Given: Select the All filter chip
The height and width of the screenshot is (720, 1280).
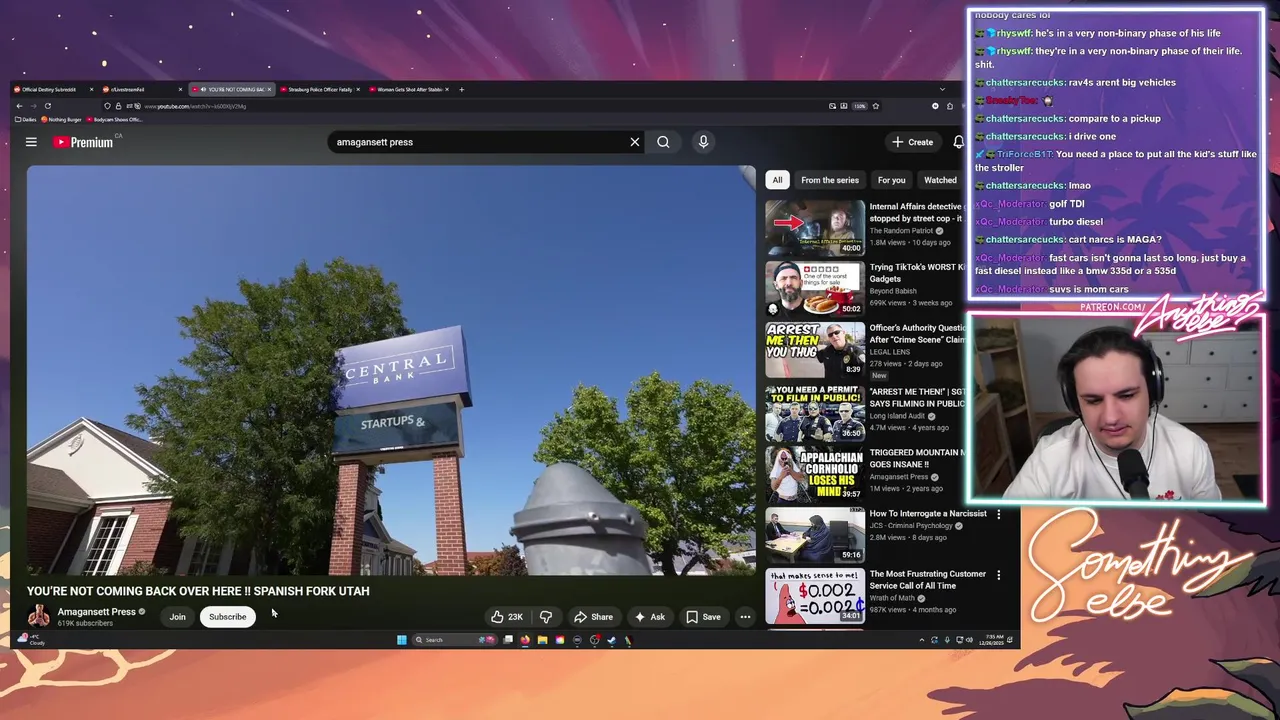Looking at the screenshot, I should [777, 180].
